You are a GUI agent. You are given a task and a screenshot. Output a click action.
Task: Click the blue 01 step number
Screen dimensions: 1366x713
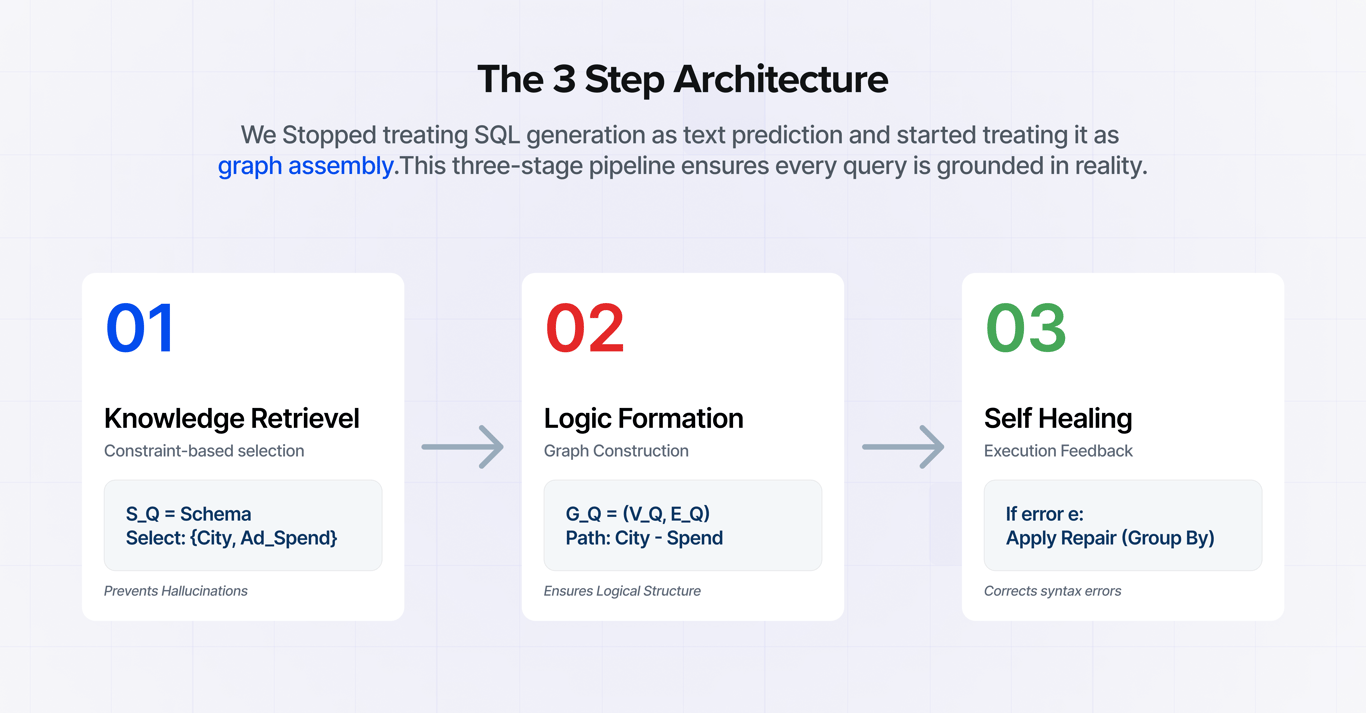141,329
